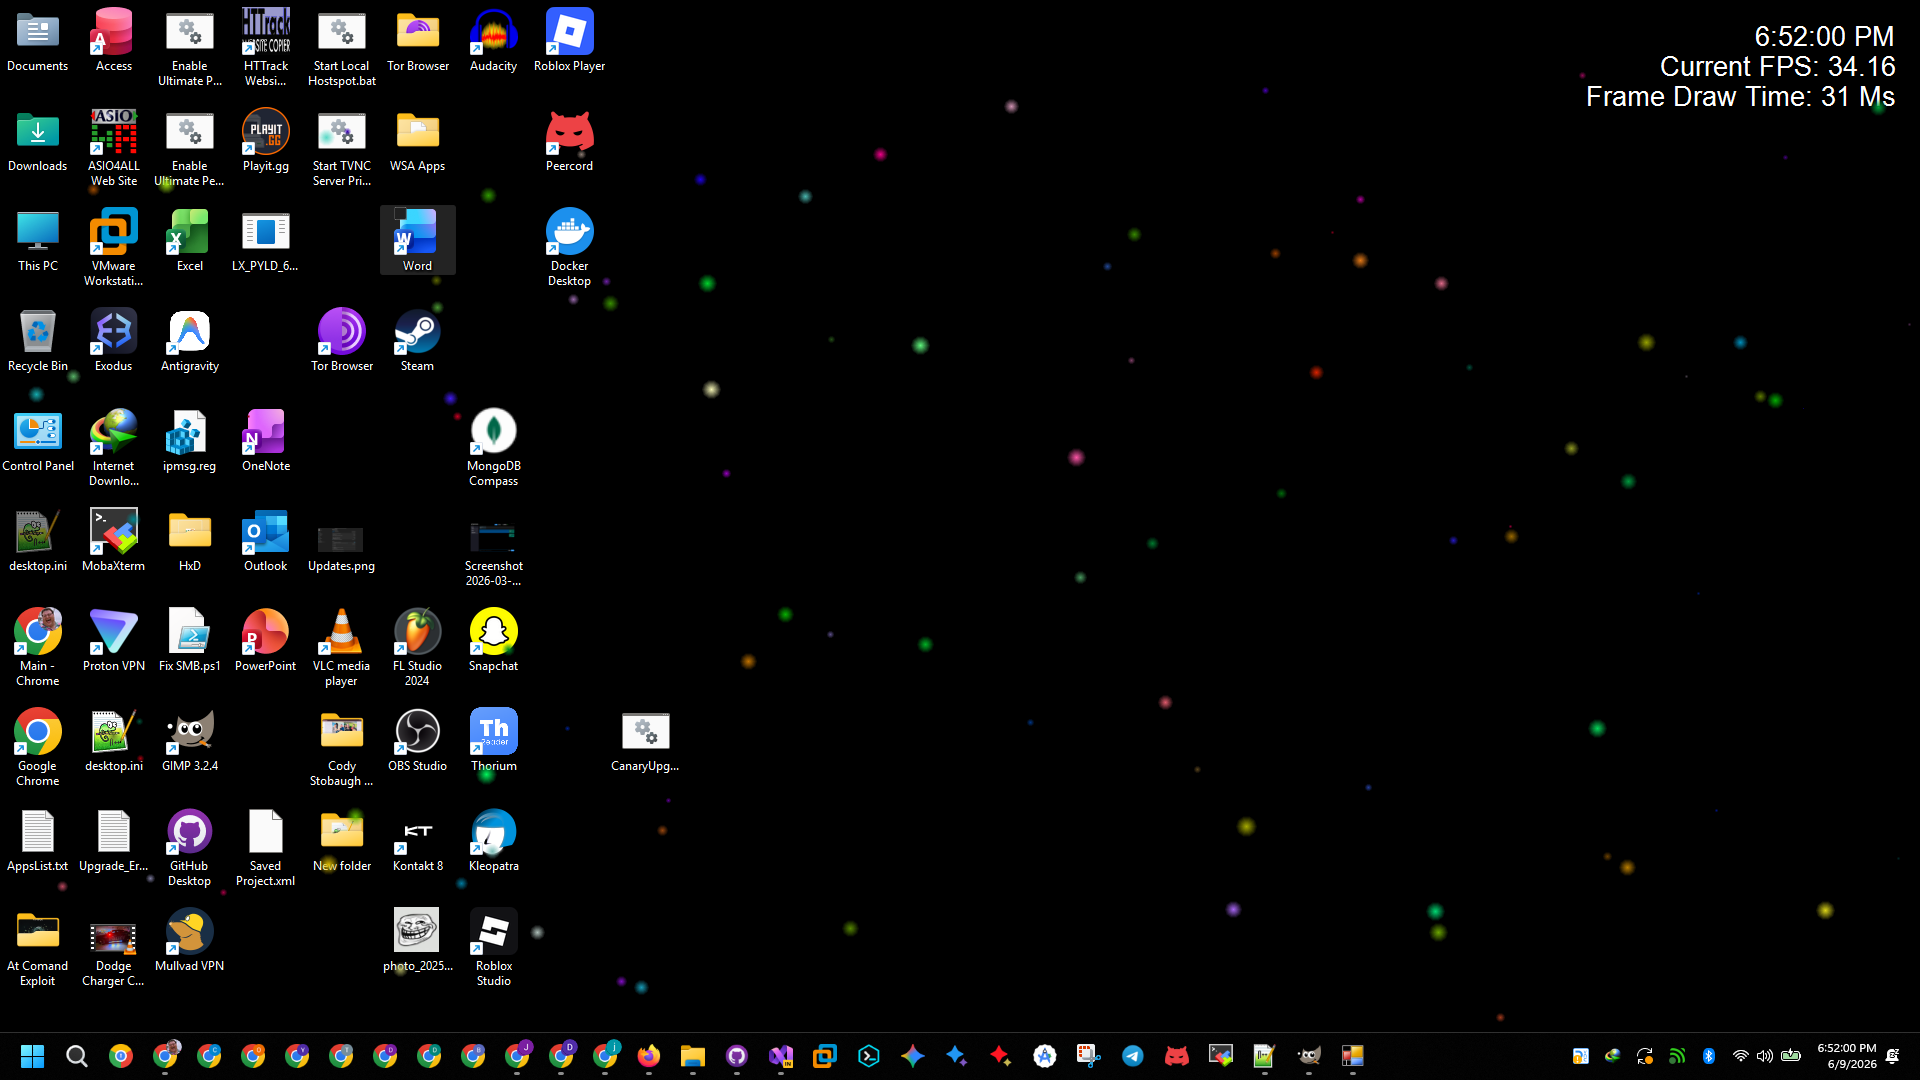The image size is (1920, 1080).
Task: Open the Outlook desktop icon
Action: coord(265,540)
